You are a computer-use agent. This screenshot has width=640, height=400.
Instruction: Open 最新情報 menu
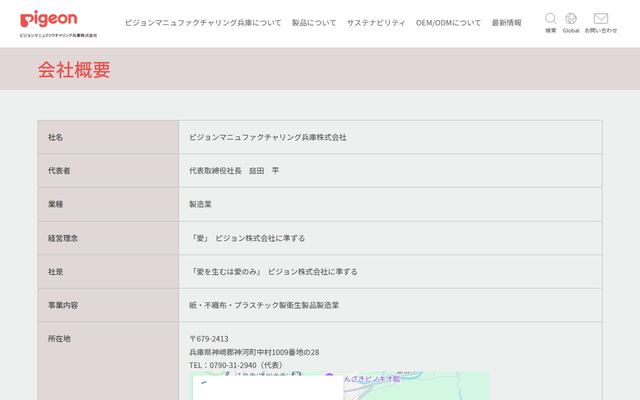coord(507,23)
